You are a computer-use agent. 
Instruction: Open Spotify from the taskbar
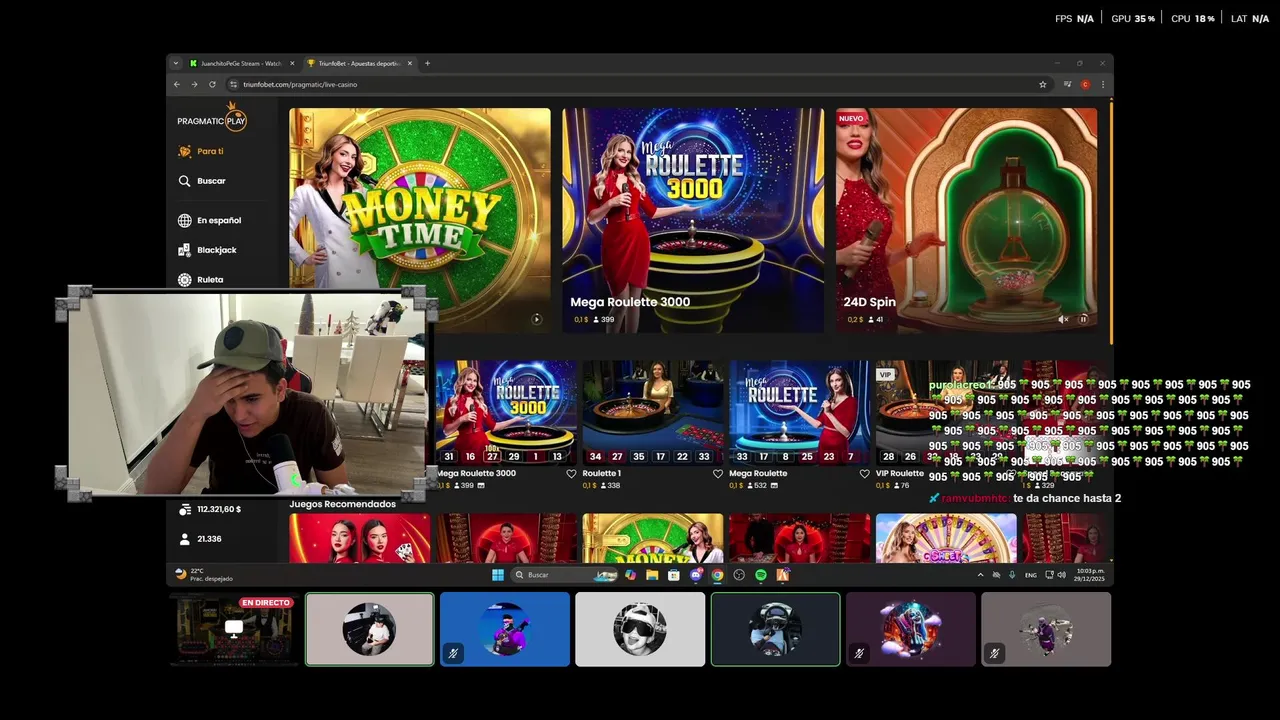pyautogui.click(x=761, y=575)
